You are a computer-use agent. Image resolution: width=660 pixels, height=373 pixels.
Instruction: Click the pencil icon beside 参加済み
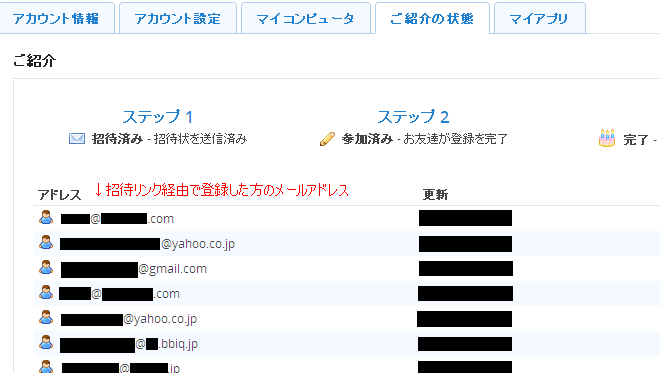click(x=327, y=139)
